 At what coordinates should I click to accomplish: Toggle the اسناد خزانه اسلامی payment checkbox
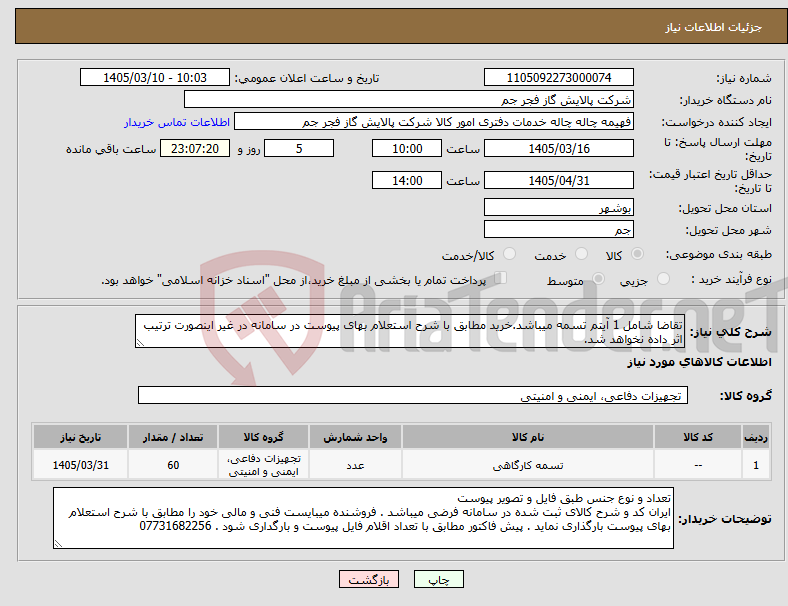(x=501, y=278)
